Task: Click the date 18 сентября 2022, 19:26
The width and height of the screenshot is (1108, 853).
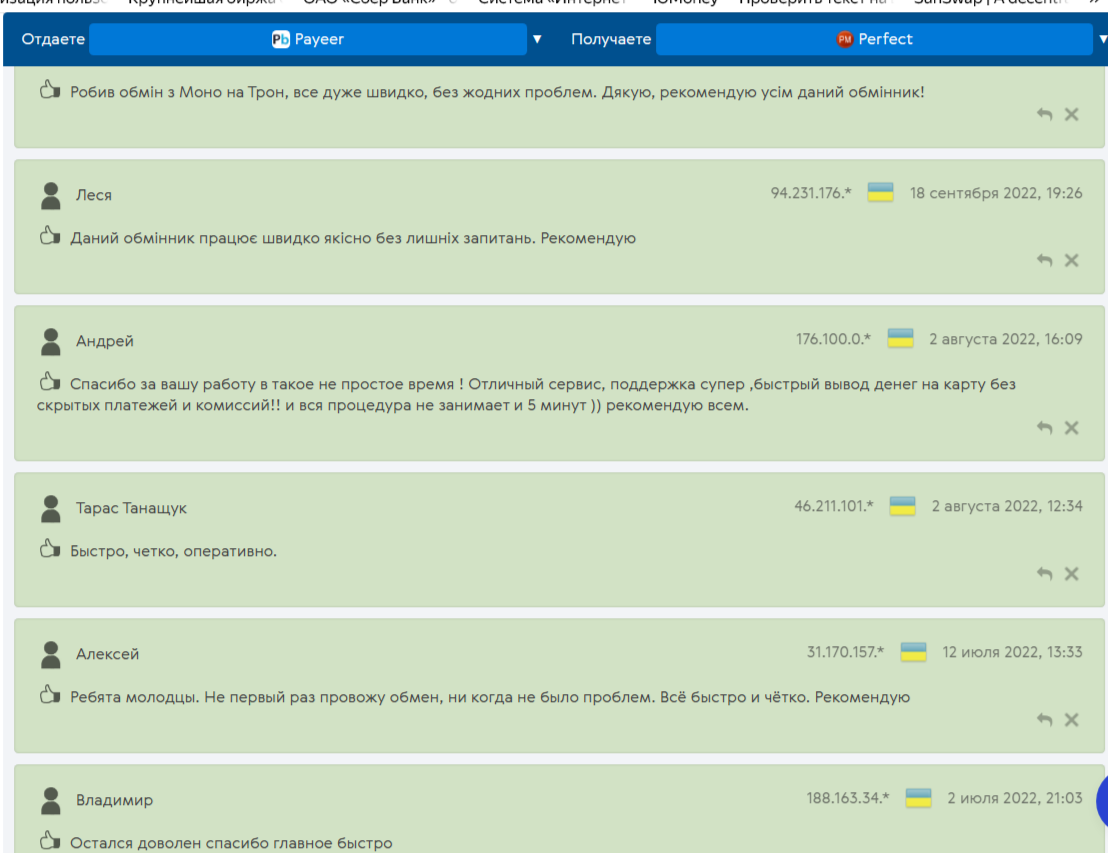Action: [x=995, y=193]
